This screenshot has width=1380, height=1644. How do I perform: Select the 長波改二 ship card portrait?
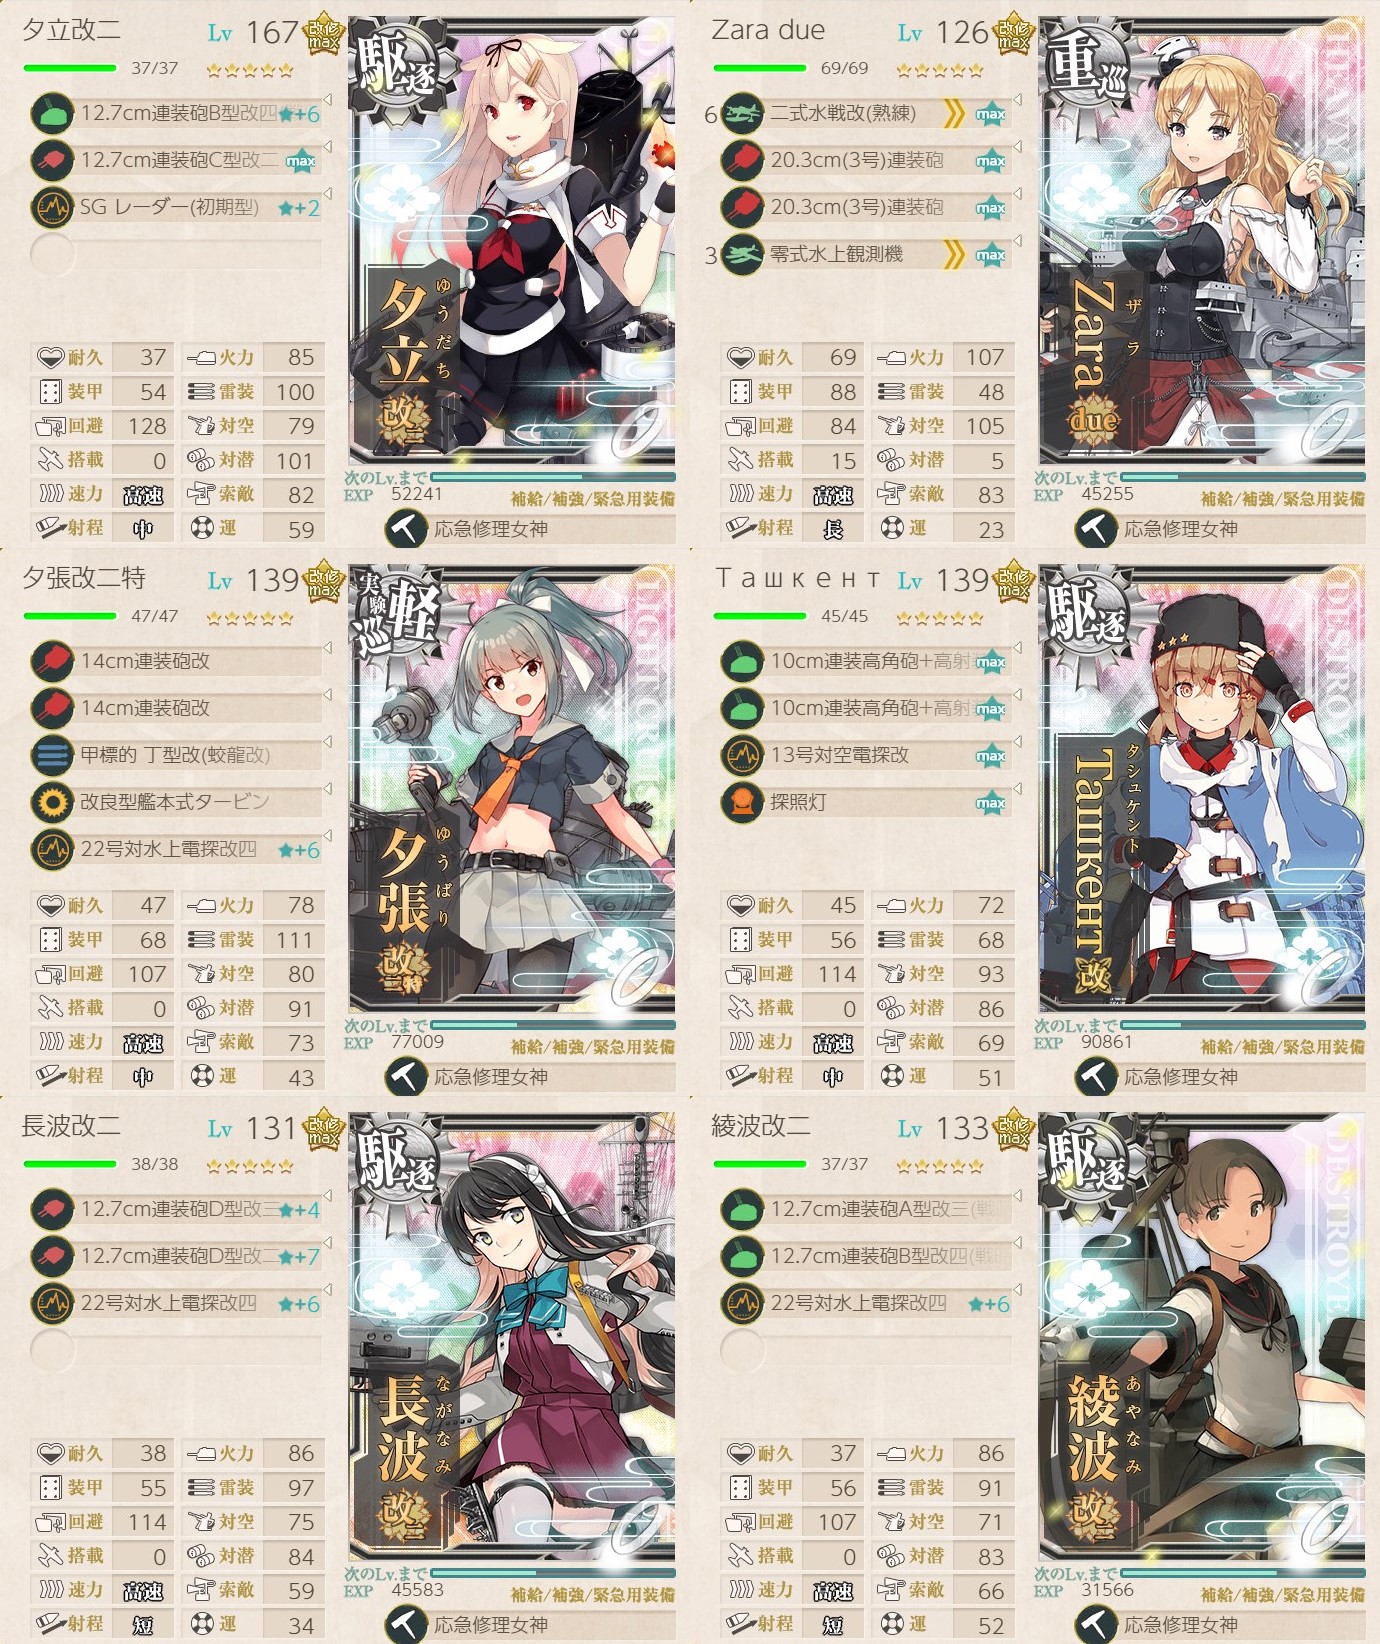click(x=512, y=1336)
